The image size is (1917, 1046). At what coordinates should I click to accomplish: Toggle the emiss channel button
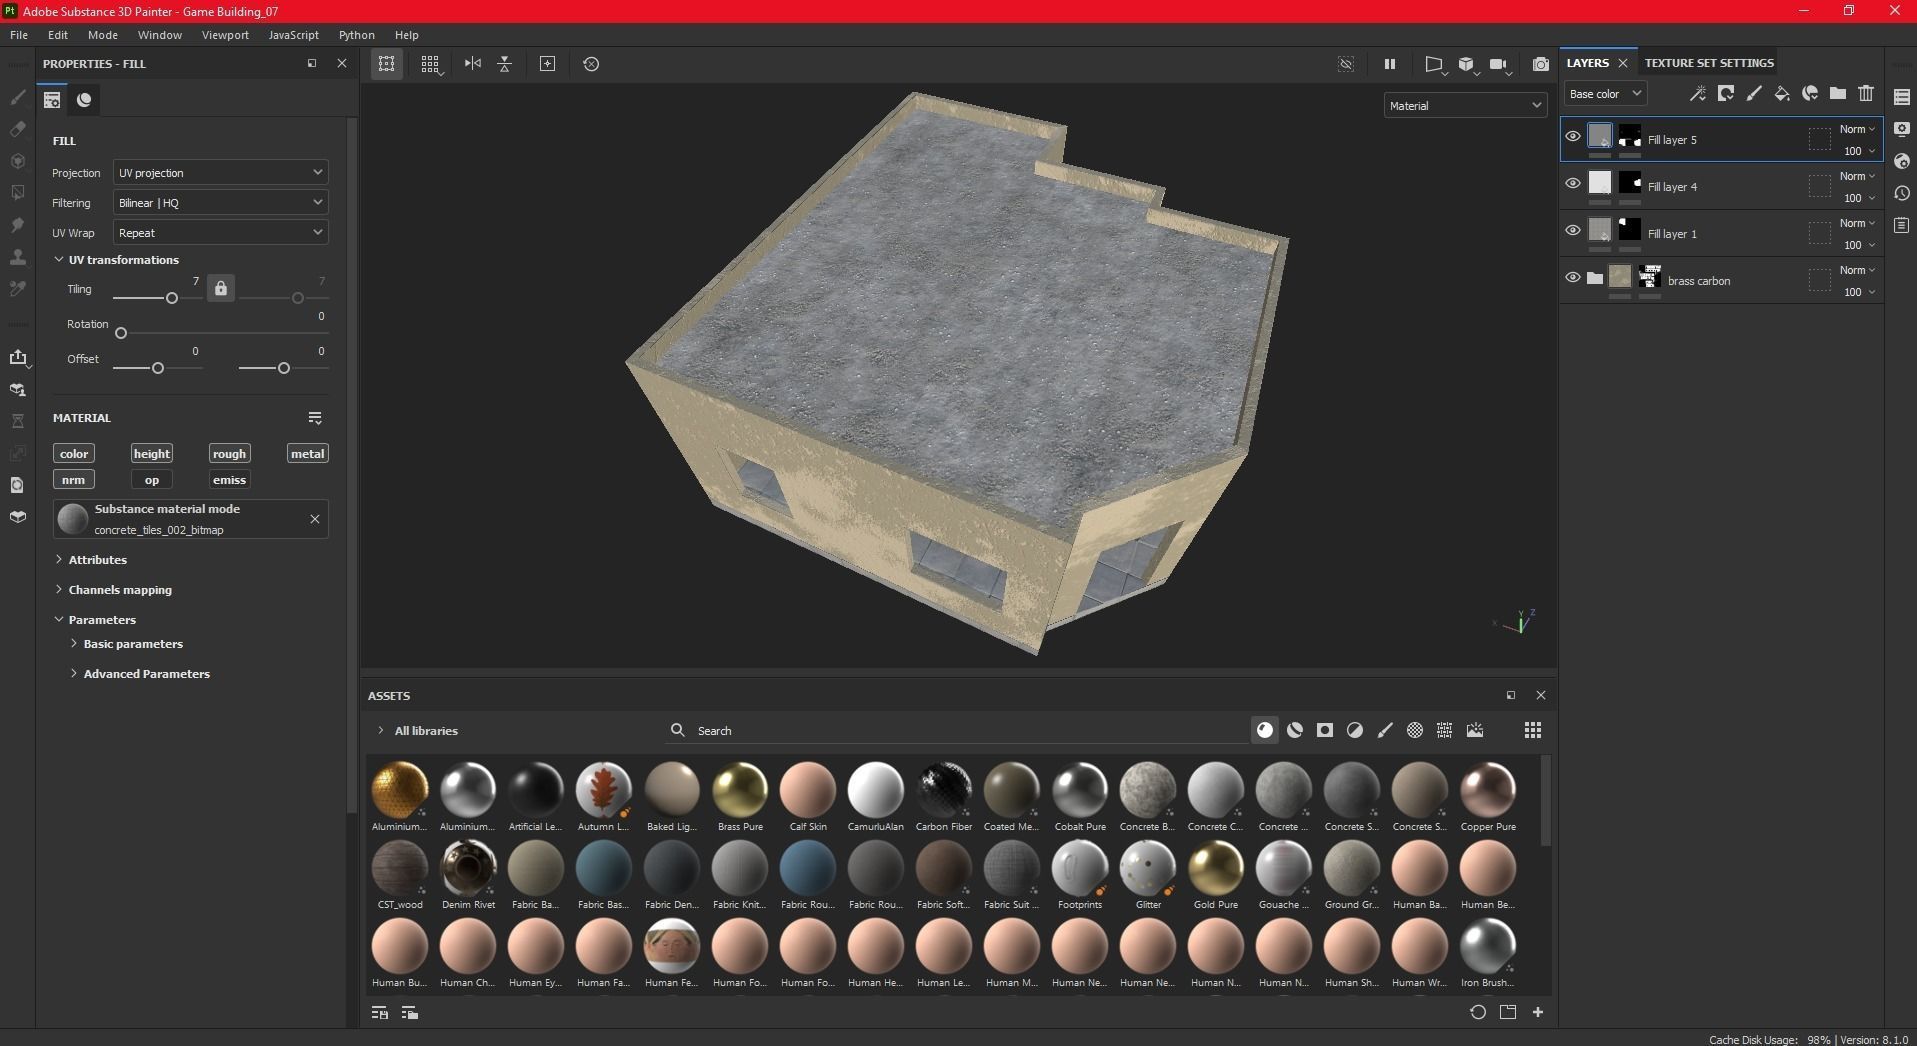pyautogui.click(x=229, y=480)
